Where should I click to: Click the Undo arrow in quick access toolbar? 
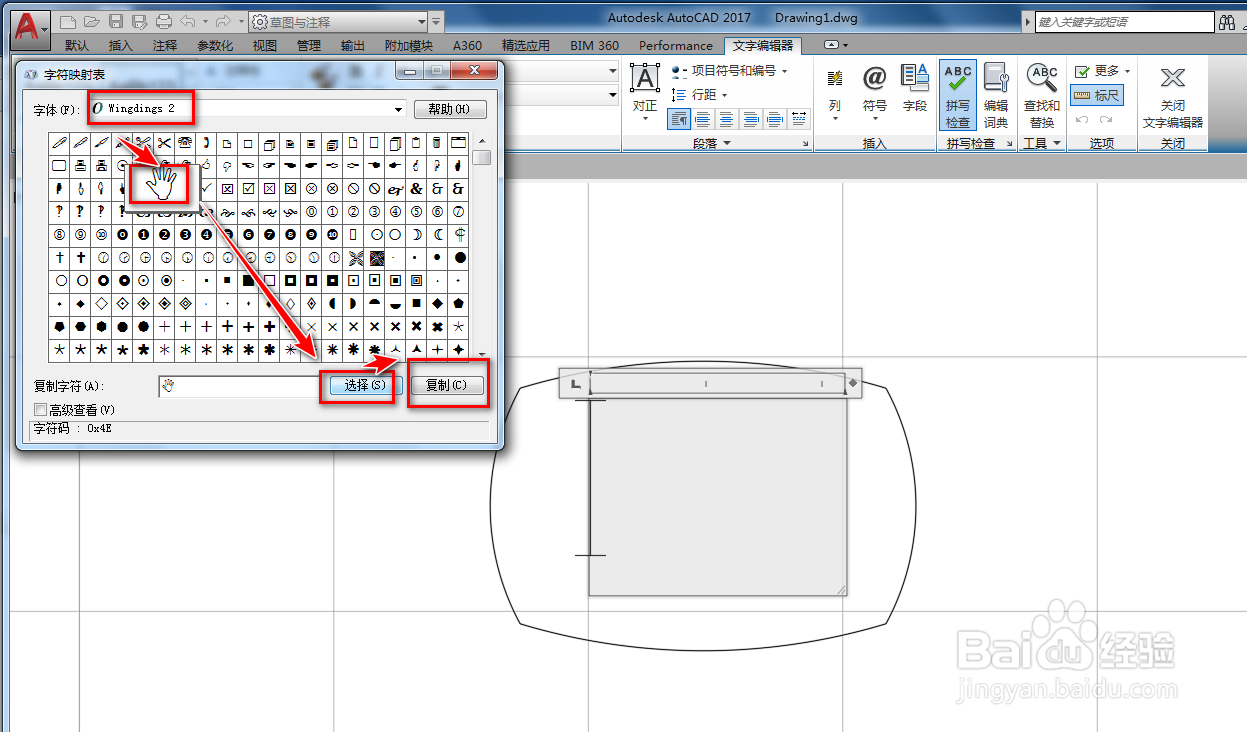[188, 21]
